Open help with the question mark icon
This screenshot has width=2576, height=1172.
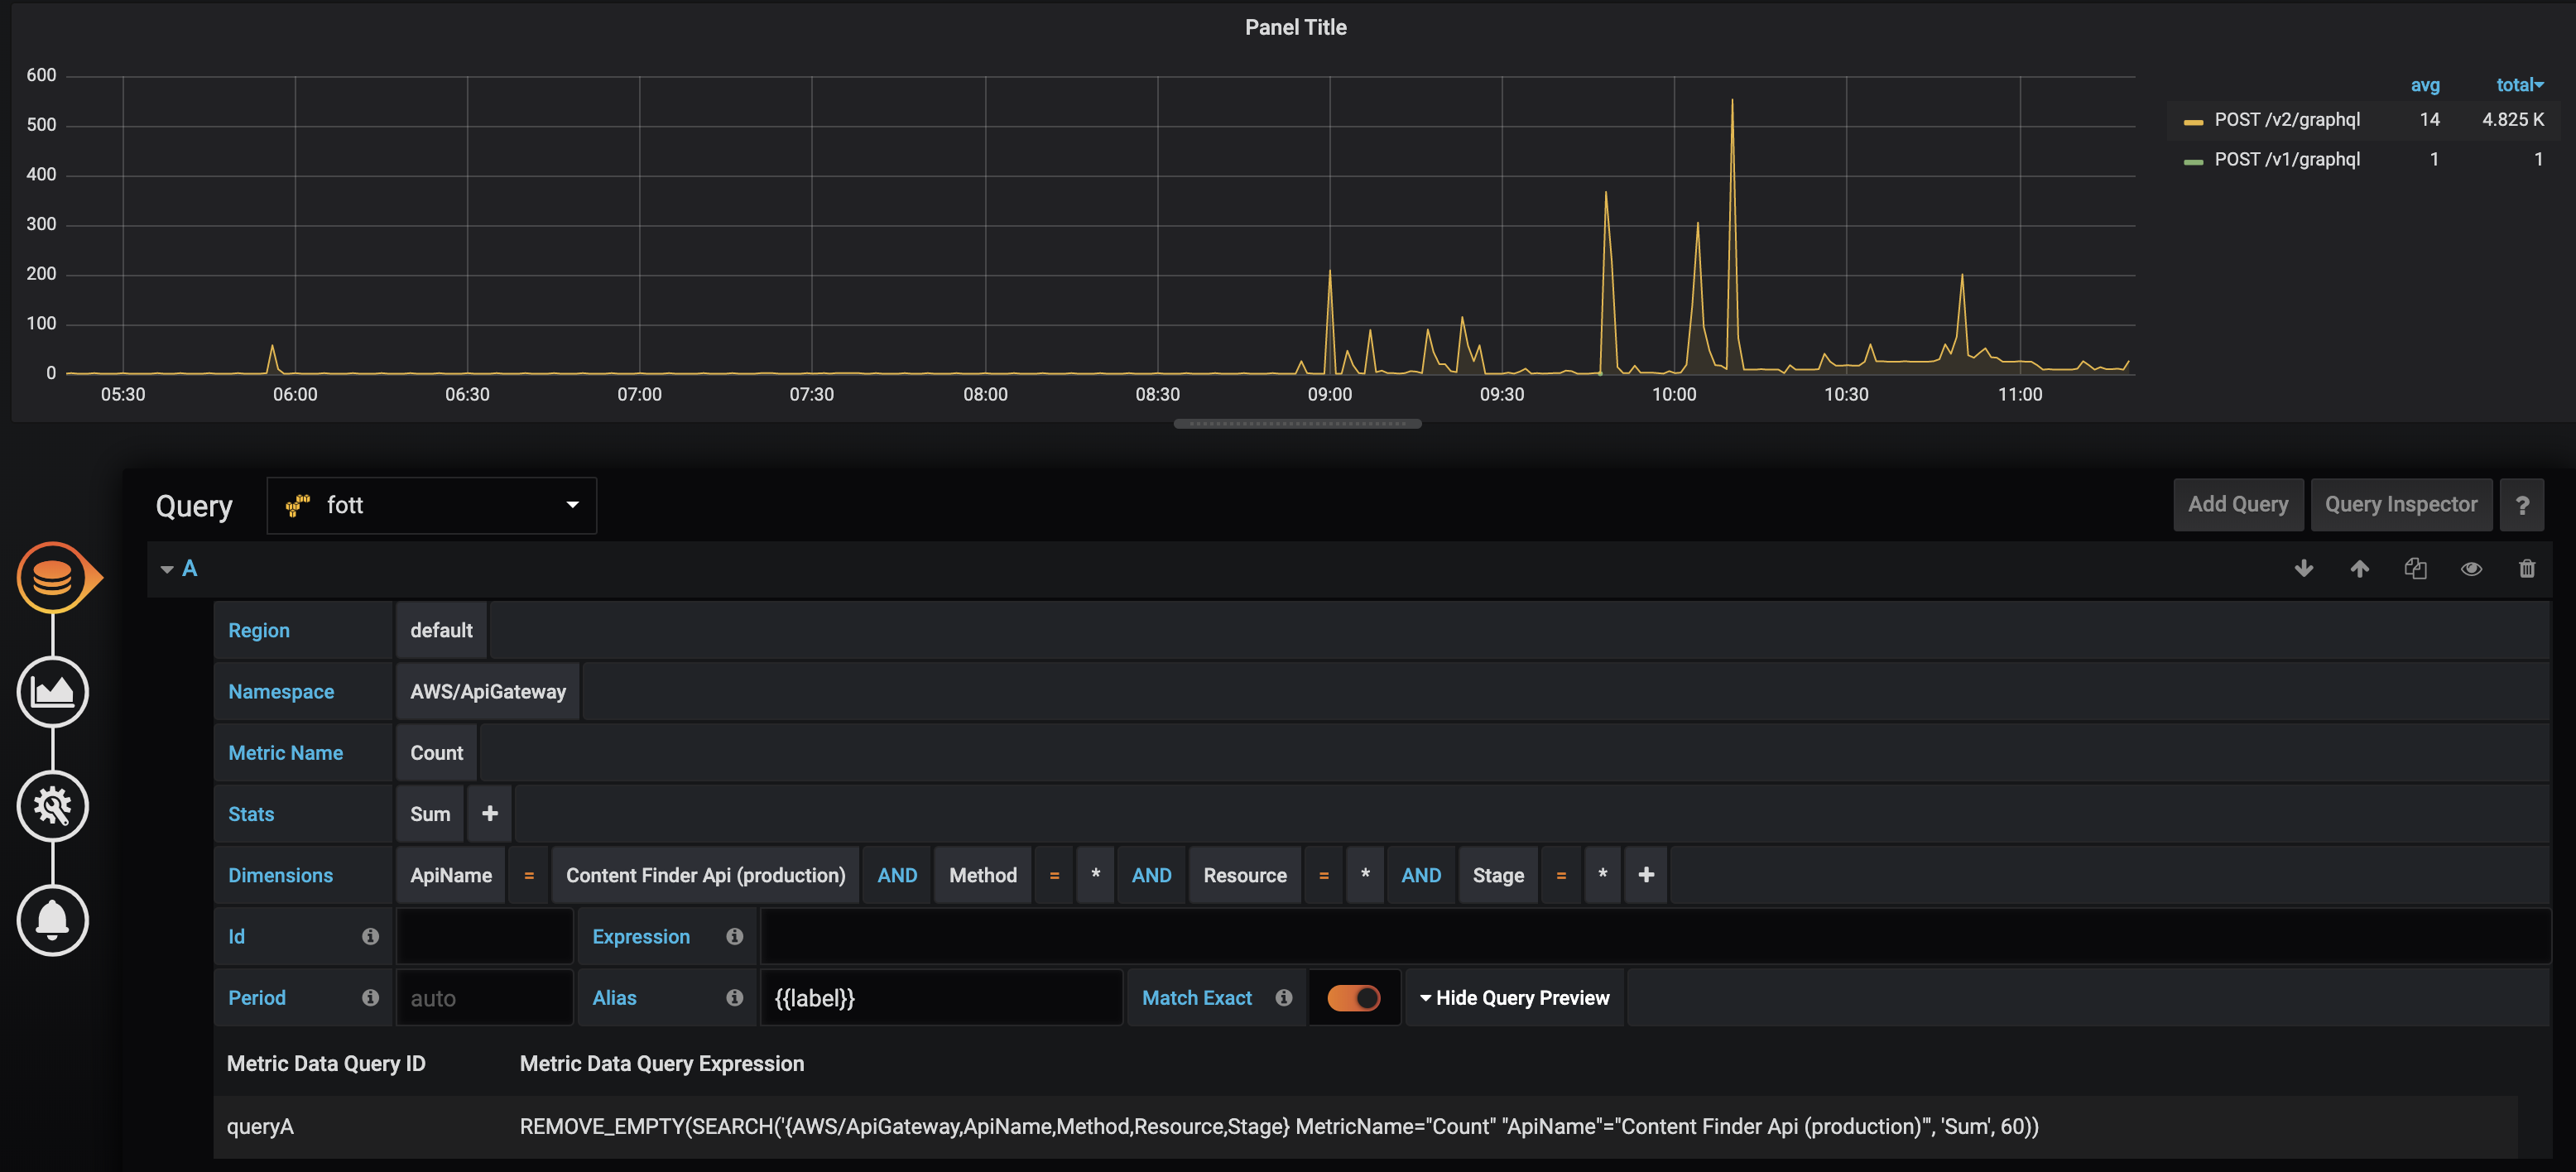point(2523,504)
